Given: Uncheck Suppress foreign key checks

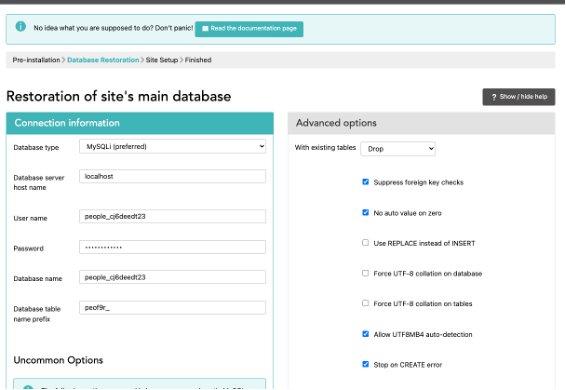Looking at the screenshot, I should point(366,182).
